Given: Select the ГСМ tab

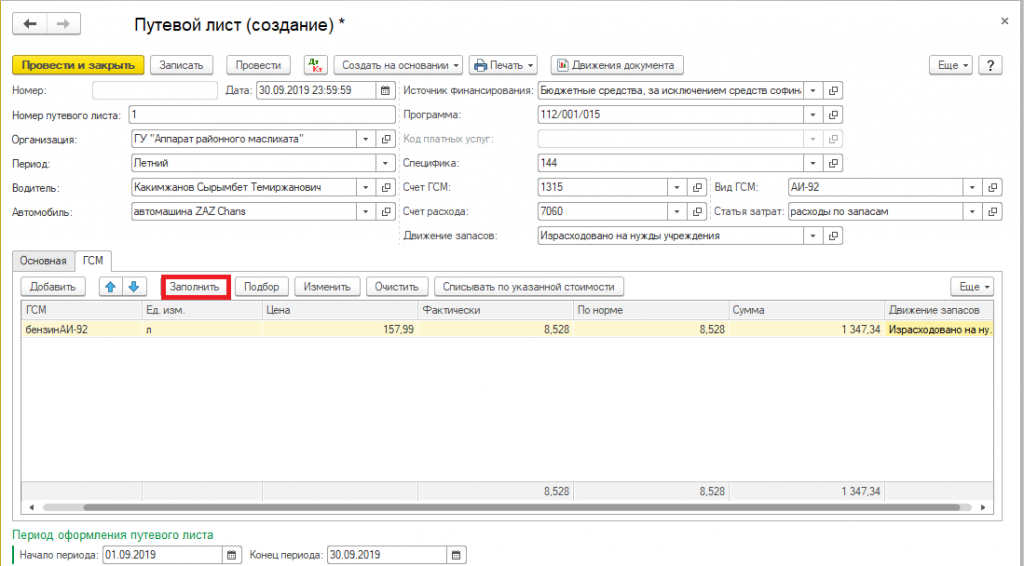Looking at the screenshot, I should coord(93,261).
